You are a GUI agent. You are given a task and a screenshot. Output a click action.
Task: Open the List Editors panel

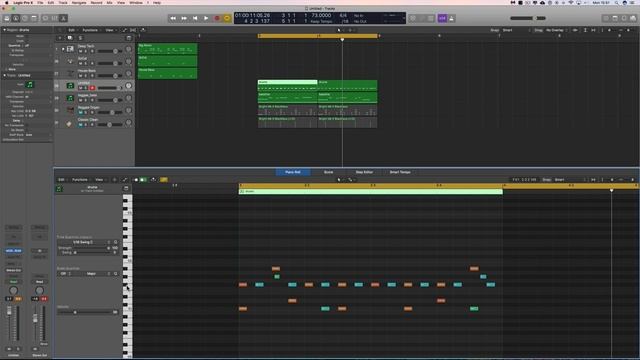(606, 18)
